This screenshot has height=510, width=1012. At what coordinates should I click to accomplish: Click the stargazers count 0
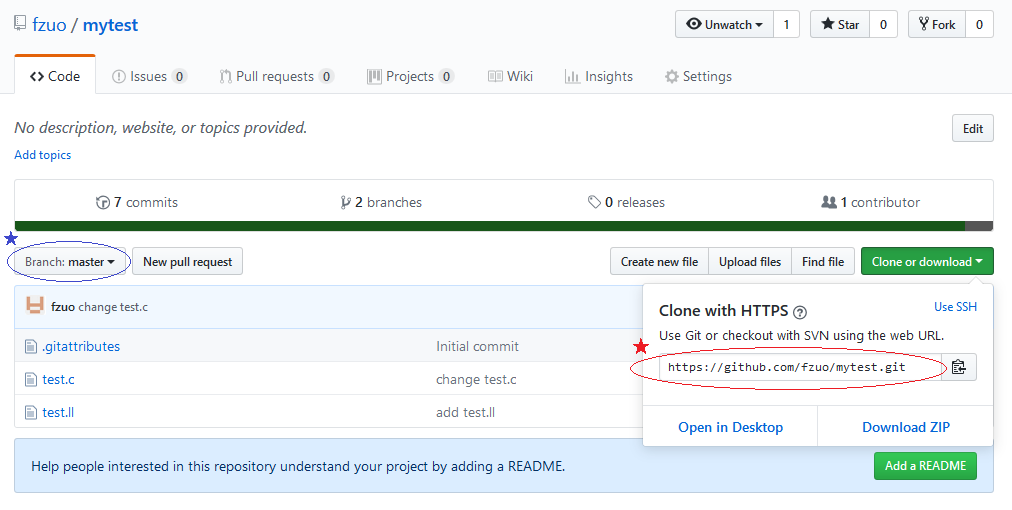point(883,25)
